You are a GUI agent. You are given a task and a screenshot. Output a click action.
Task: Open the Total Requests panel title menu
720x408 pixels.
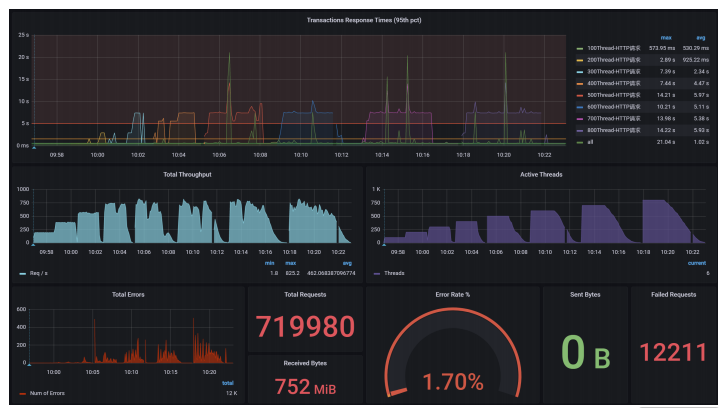(x=305, y=295)
